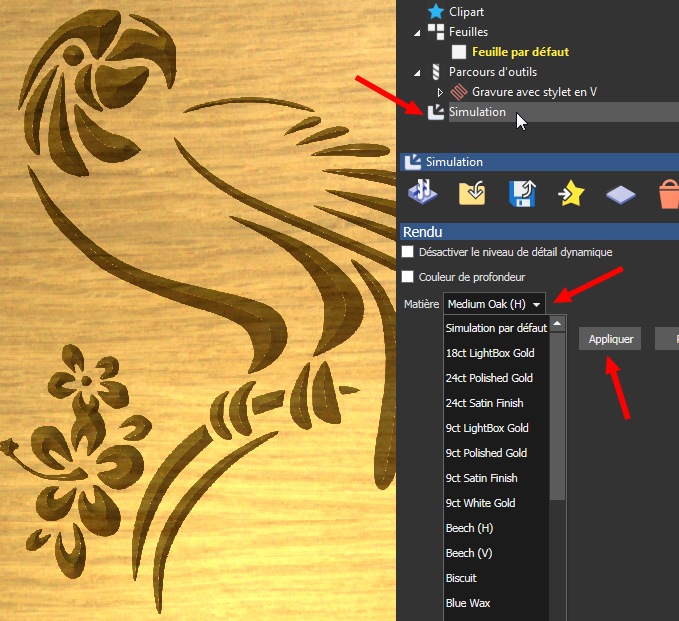Viewport: 679px width, 621px height.
Task: Click the Feuilles sheets icon
Action: coord(436,32)
